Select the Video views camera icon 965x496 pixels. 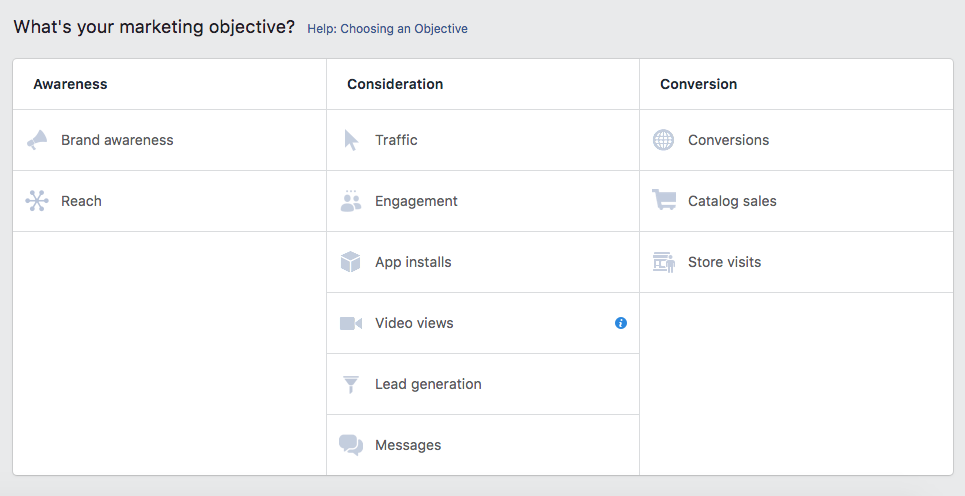coord(351,323)
